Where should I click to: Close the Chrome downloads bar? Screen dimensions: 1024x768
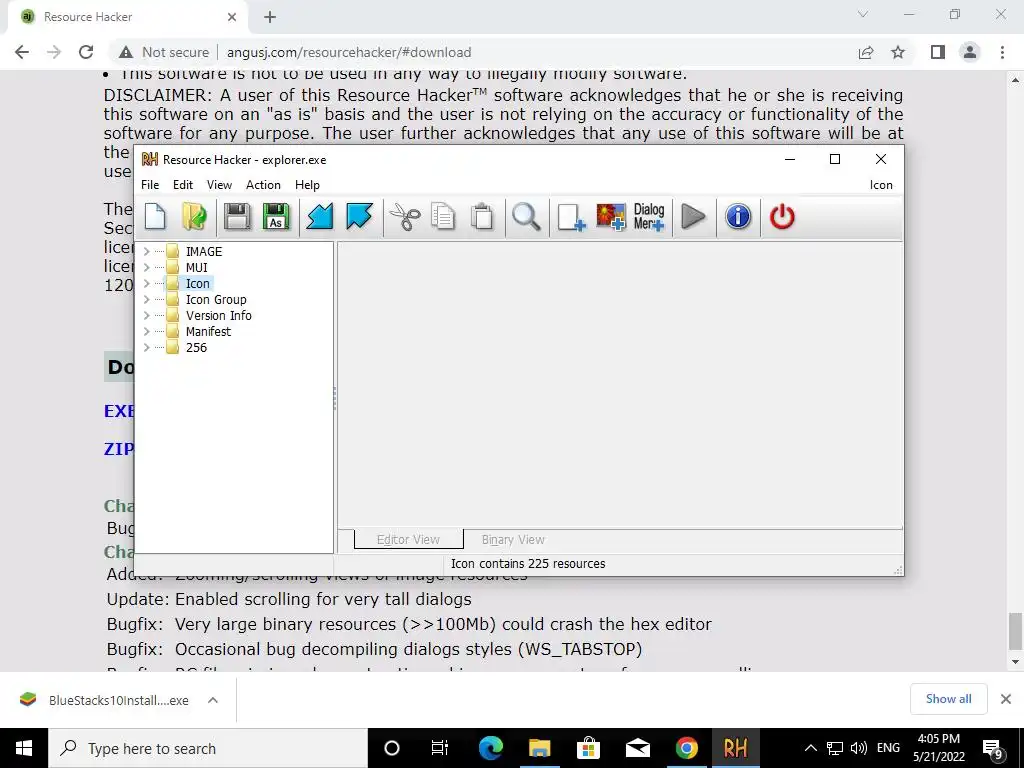(x=1006, y=699)
